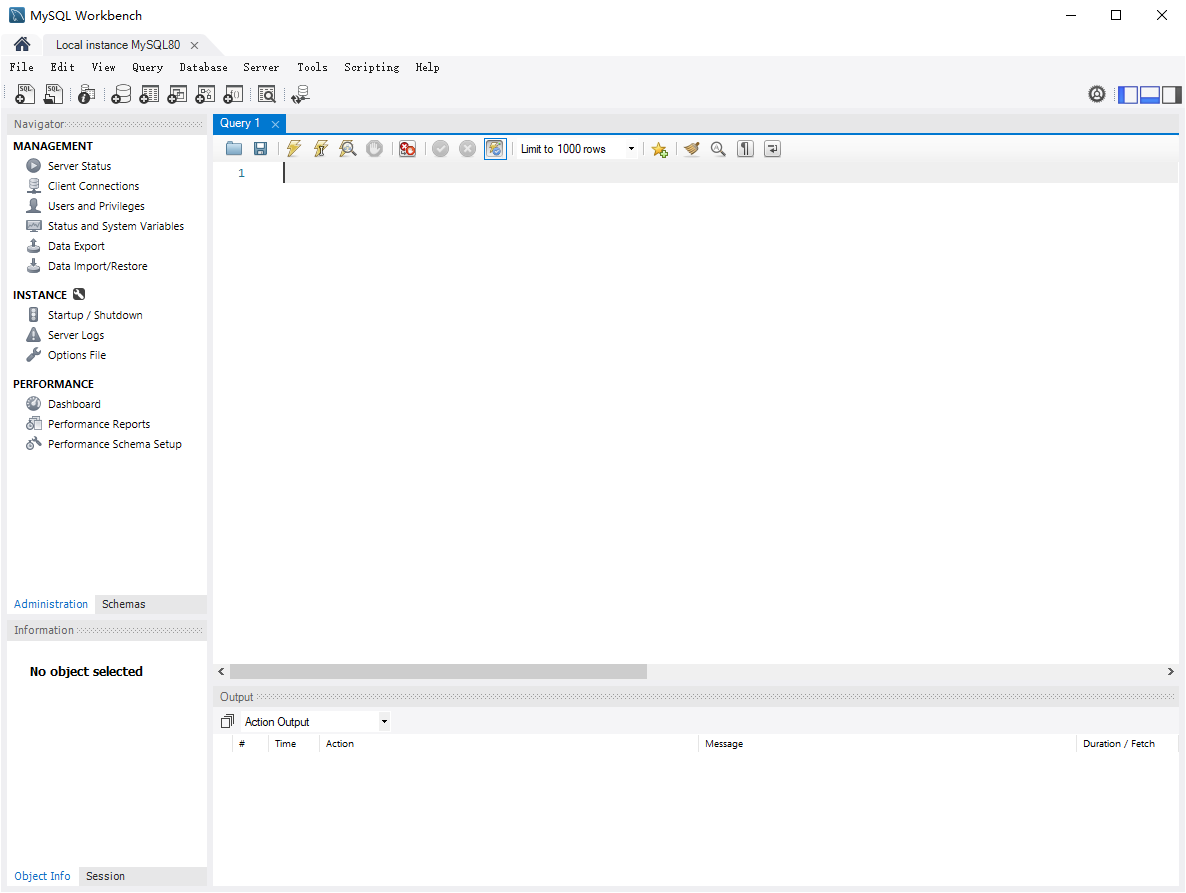The width and height of the screenshot is (1186, 893).
Task: Open the performance Dashboard
Action: [74, 404]
